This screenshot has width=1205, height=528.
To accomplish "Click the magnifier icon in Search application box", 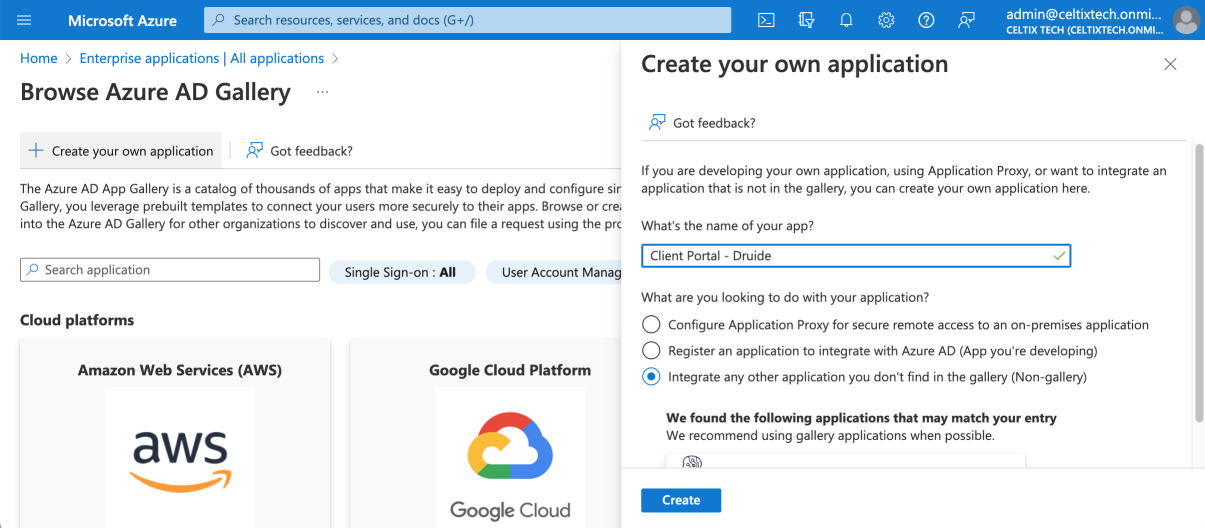I will (x=33, y=270).
